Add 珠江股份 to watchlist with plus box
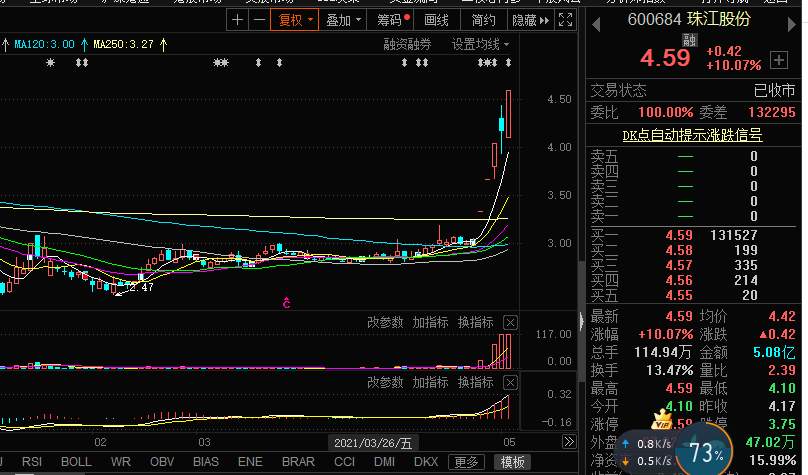 click(779, 60)
